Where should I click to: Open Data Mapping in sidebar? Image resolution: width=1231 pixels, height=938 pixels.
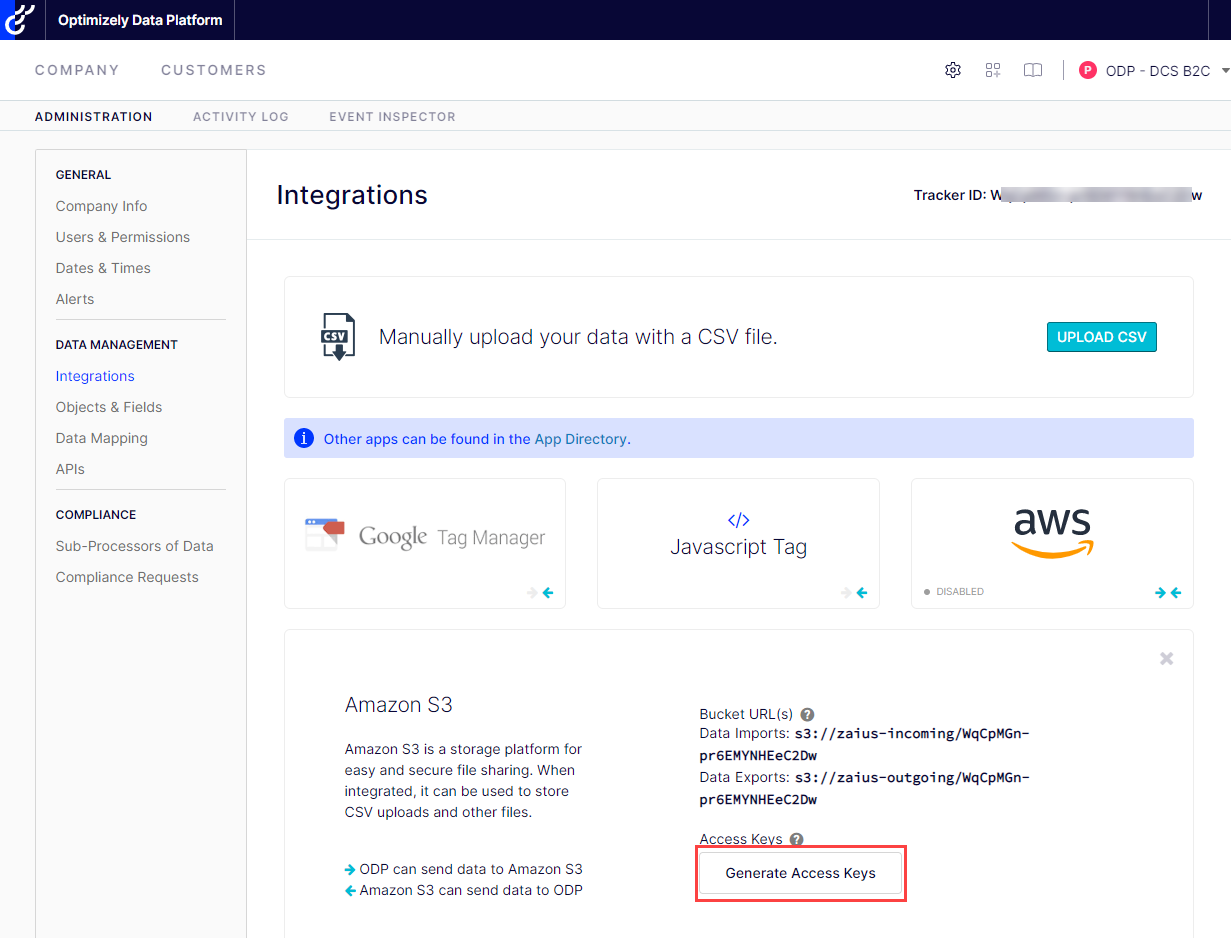pyautogui.click(x=102, y=438)
